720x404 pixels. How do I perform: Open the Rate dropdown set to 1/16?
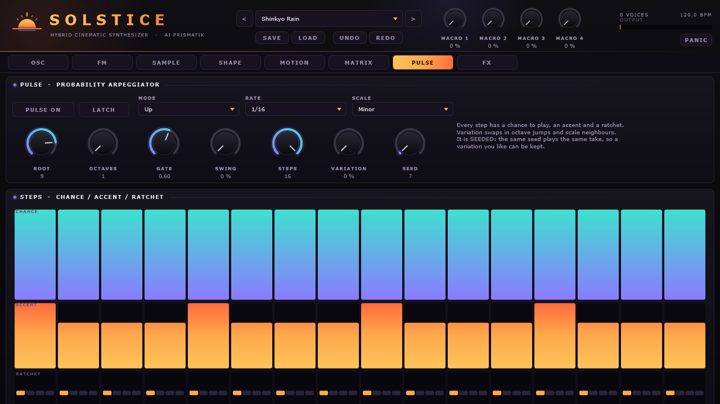(295, 109)
